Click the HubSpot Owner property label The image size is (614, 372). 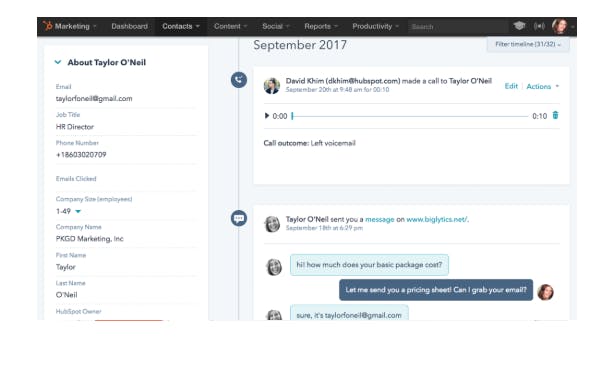pyautogui.click(x=78, y=311)
